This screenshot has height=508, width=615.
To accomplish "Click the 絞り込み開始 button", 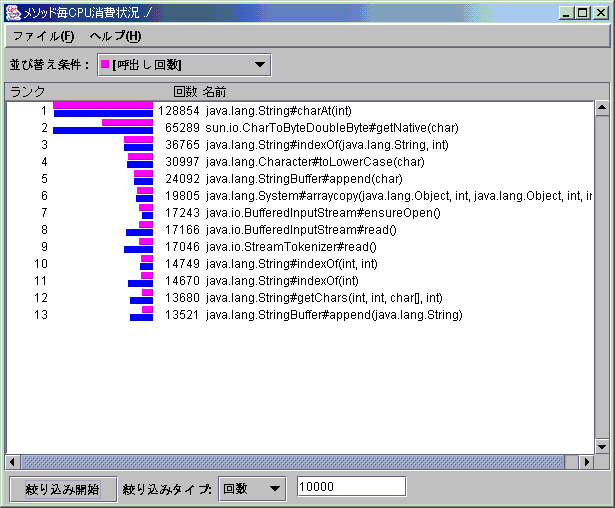I will pos(63,489).
